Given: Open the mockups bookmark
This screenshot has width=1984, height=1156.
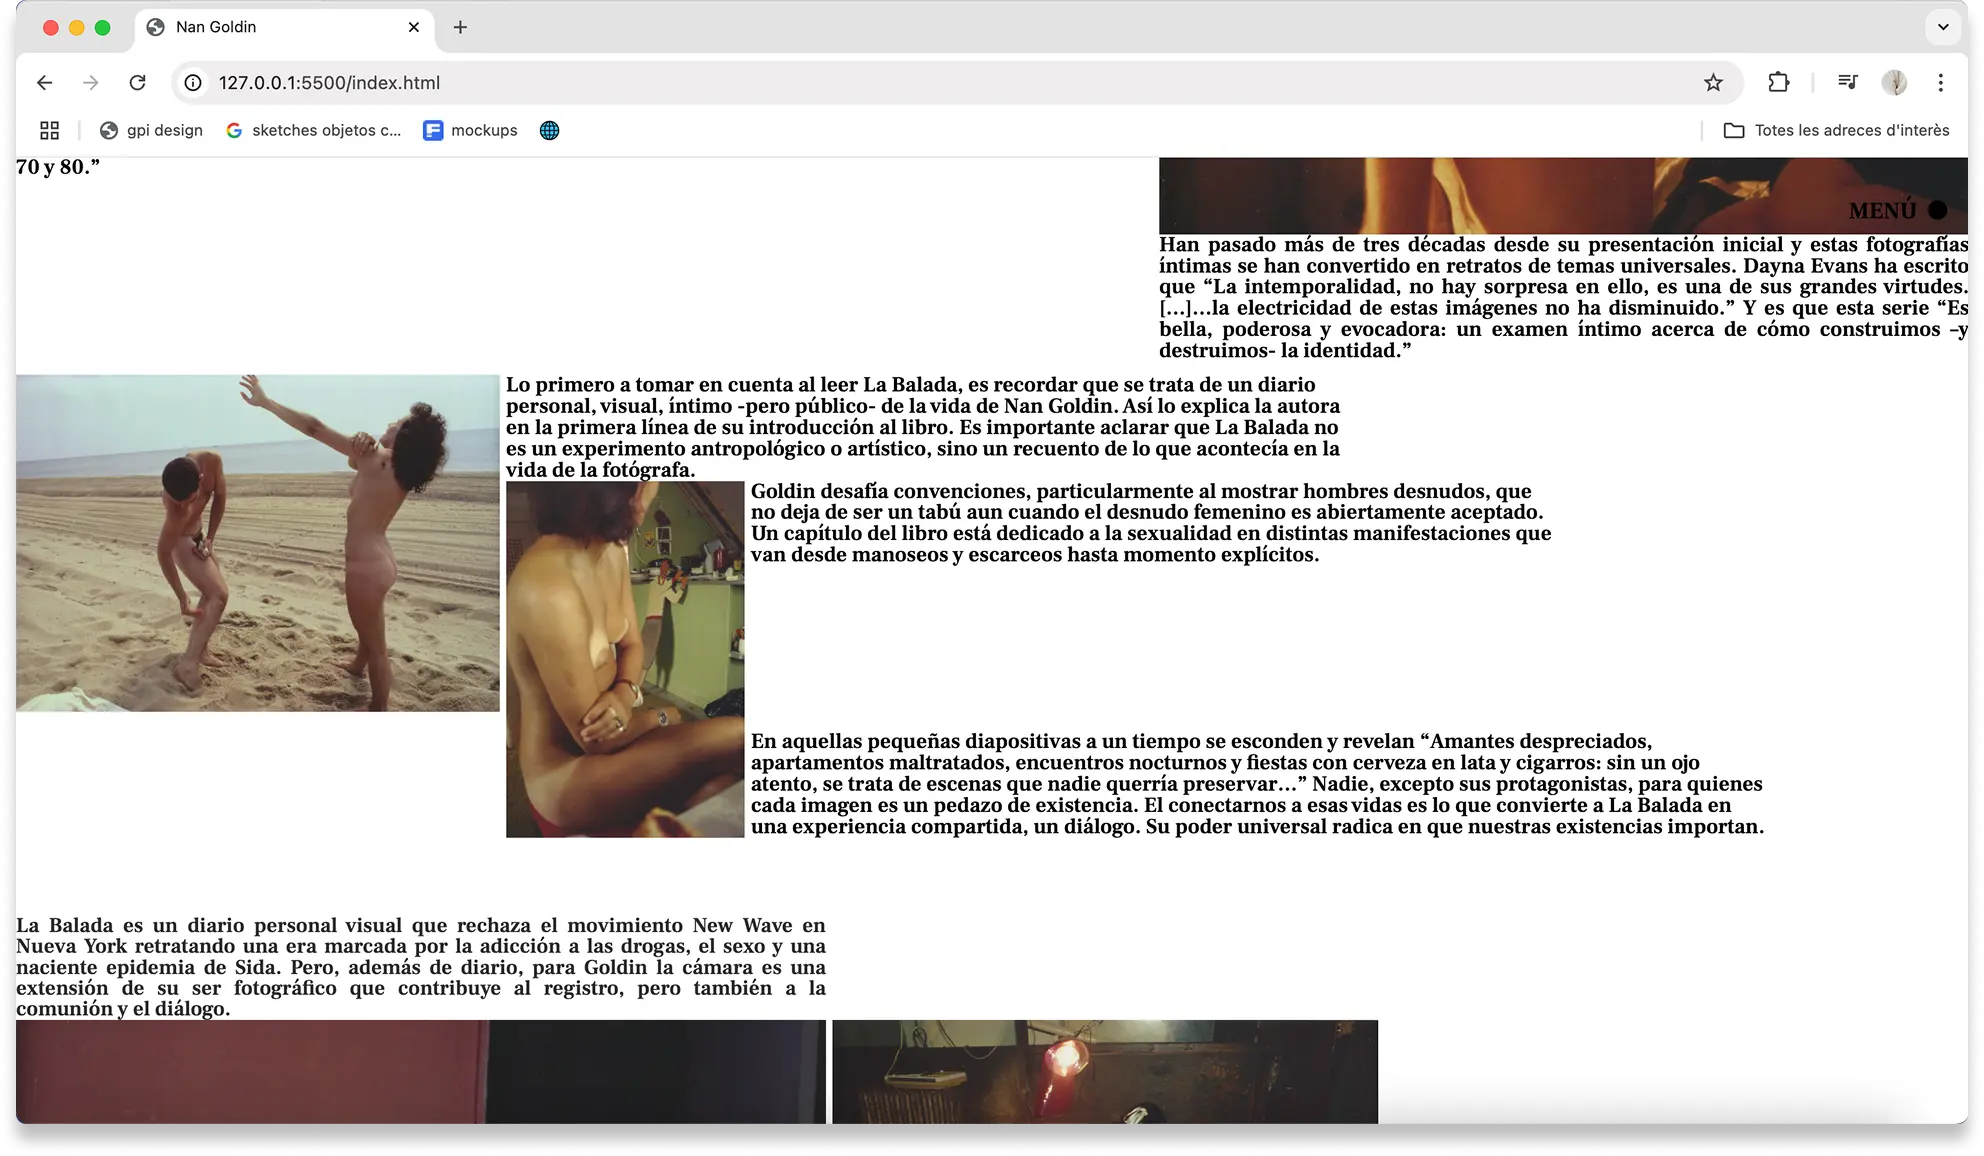Looking at the screenshot, I should [470, 130].
